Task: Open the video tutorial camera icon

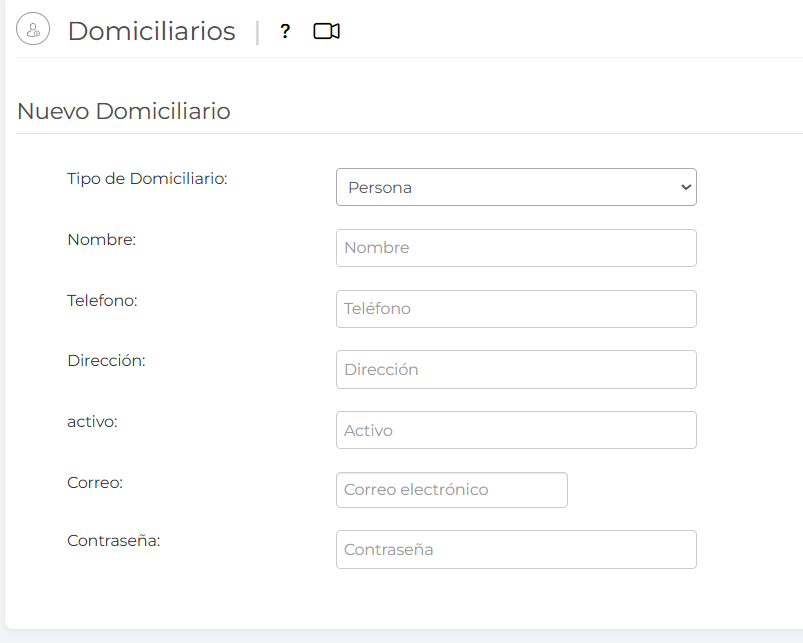Action: coord(326,31)
